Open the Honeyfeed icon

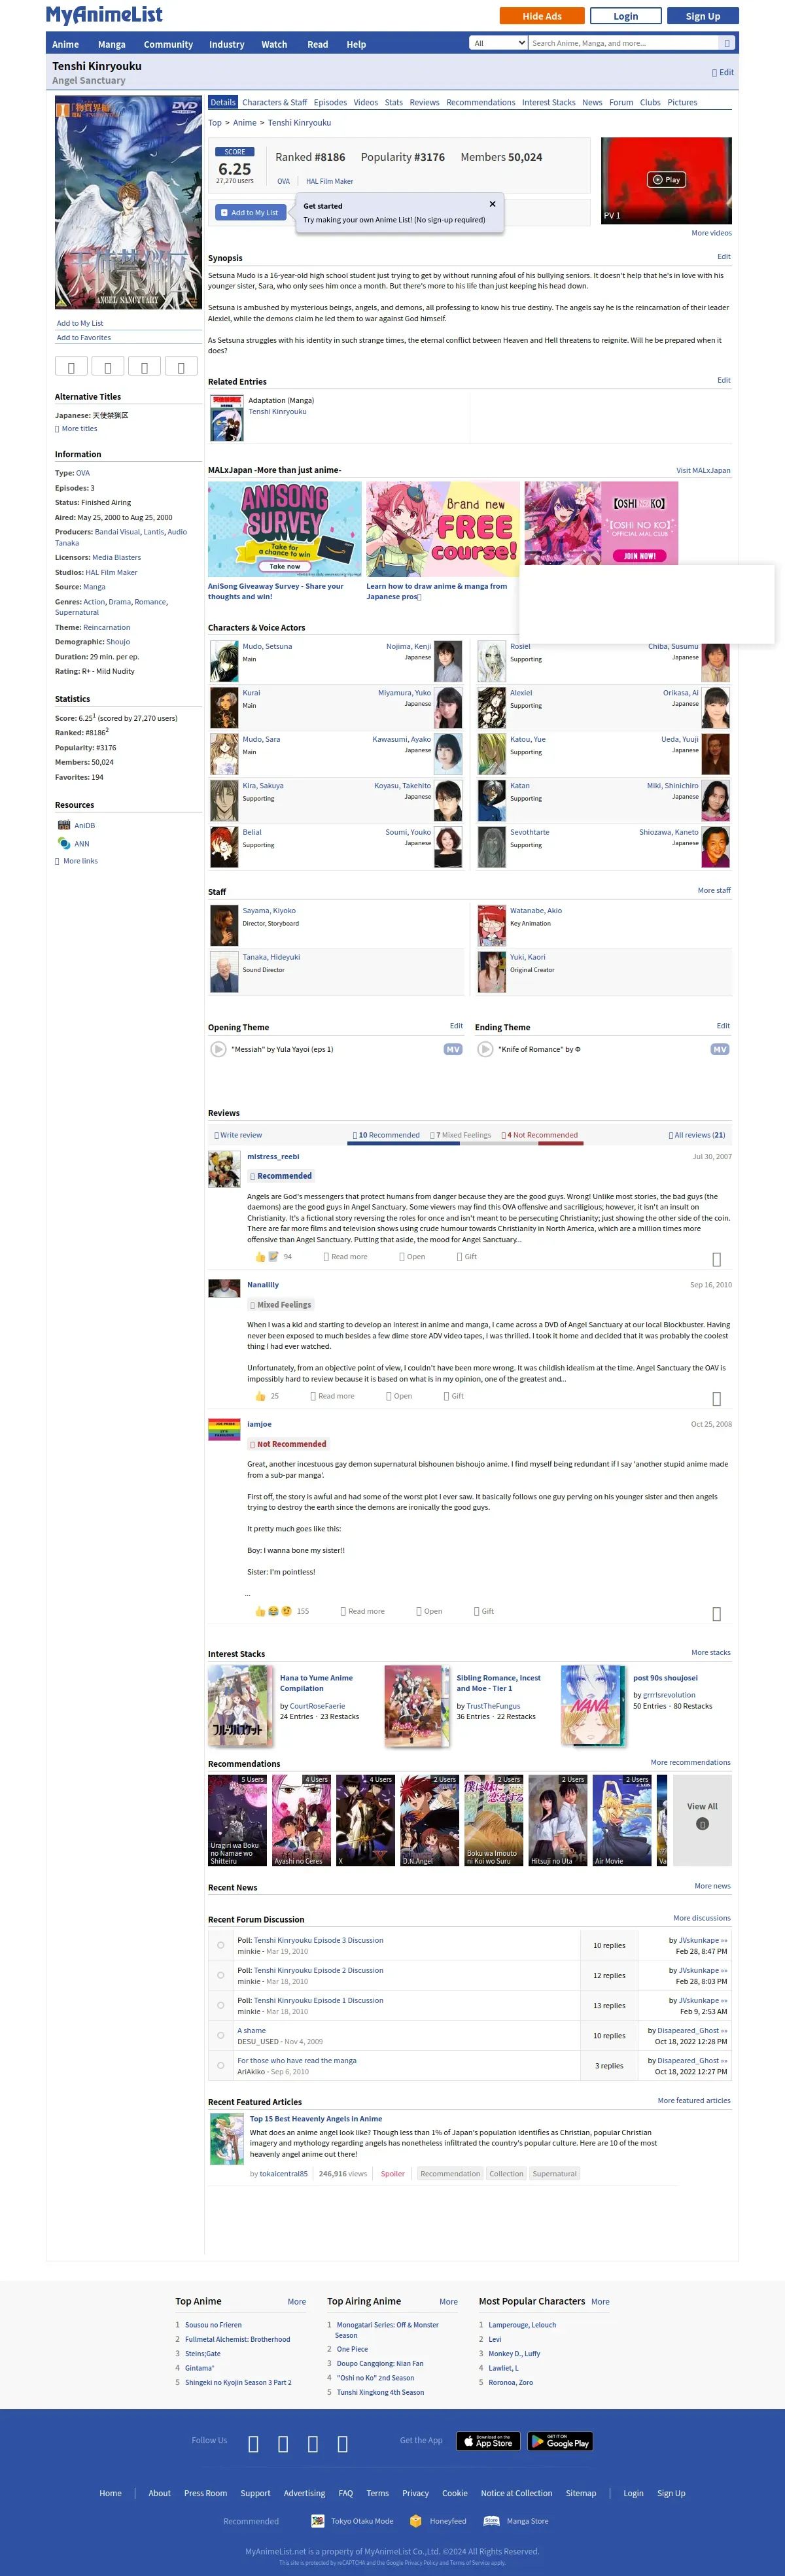[416, 2521]
